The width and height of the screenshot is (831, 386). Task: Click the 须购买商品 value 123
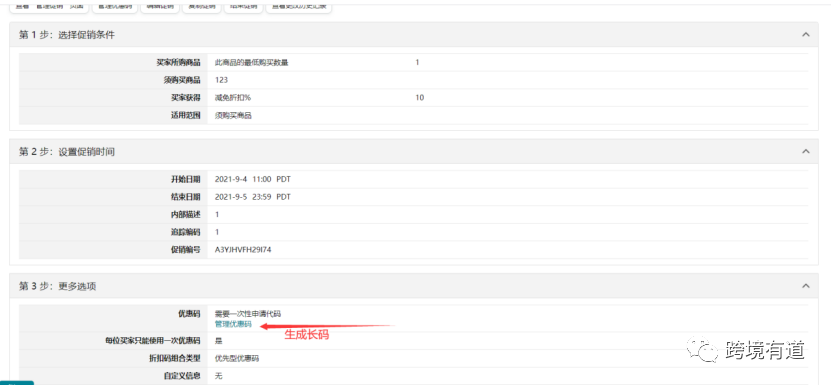tap(221, 80)
